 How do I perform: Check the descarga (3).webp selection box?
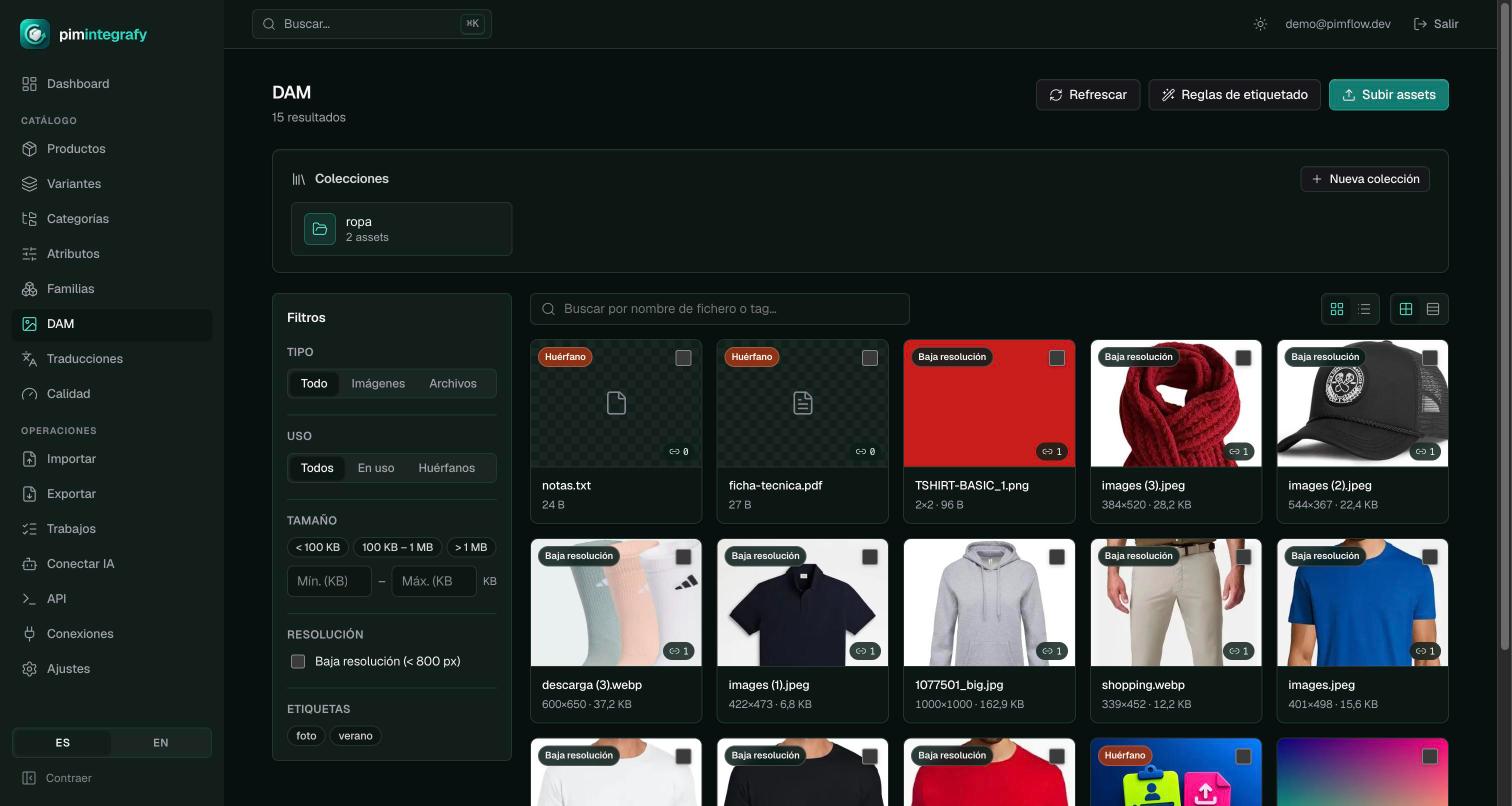point(683,557)
